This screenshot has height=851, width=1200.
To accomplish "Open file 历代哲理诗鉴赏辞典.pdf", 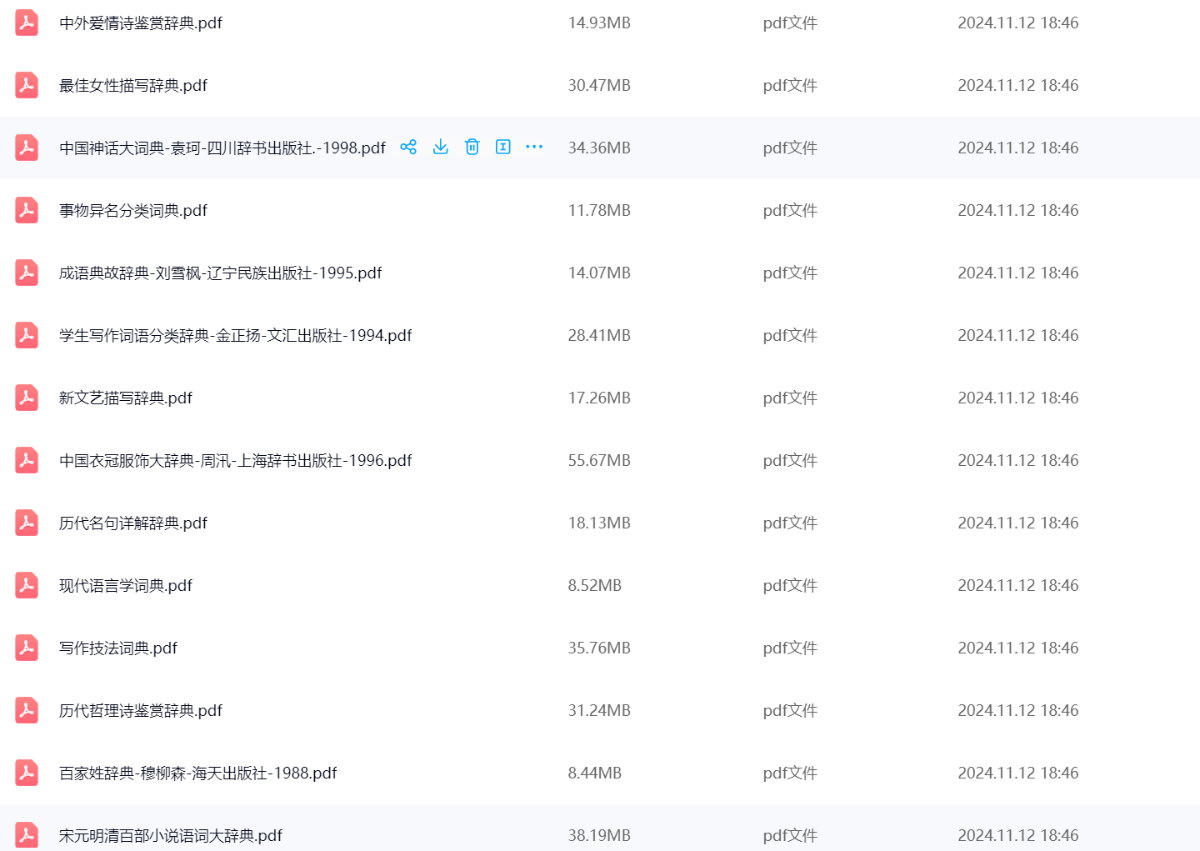I will tap(140, 711).
